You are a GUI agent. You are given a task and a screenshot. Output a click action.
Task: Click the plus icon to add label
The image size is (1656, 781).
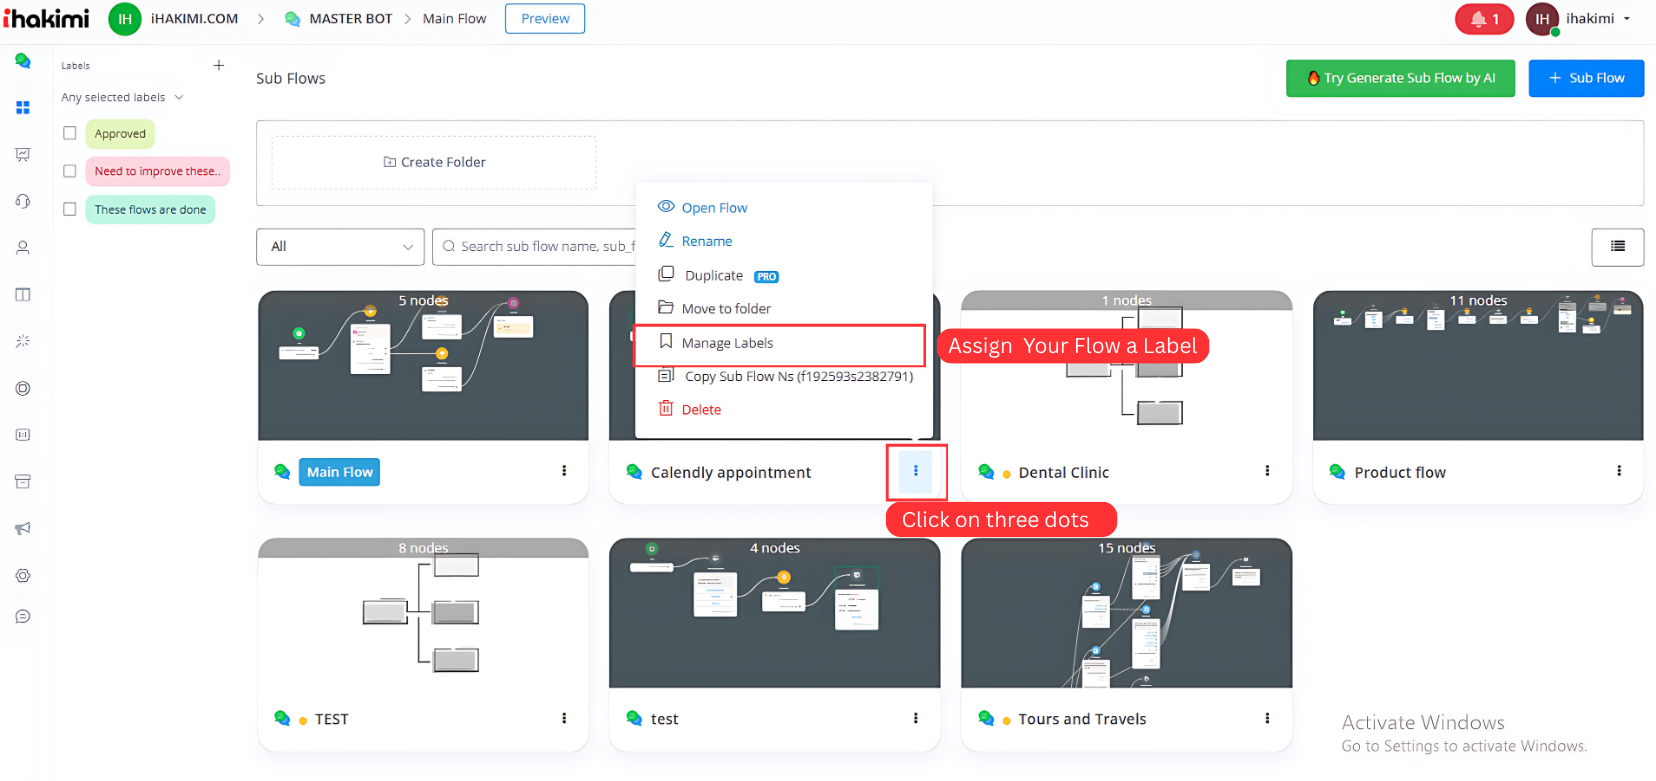(x=219, y=66)
